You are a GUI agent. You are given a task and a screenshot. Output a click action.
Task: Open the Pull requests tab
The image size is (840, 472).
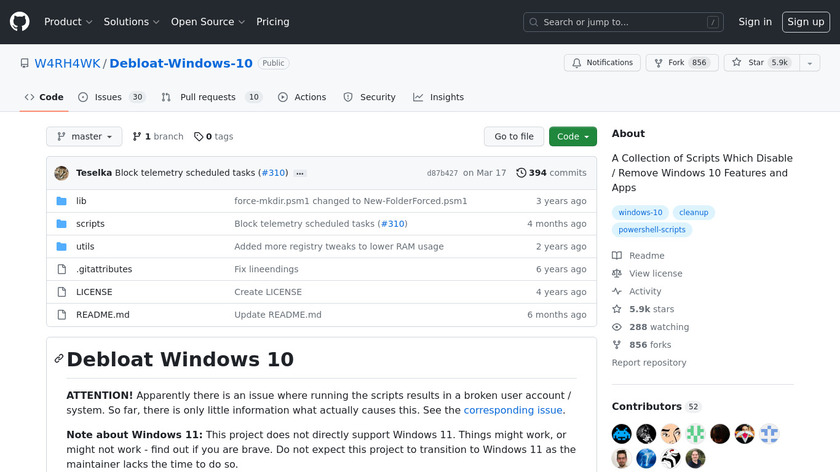pyautogui.click(x=211, y=97)
